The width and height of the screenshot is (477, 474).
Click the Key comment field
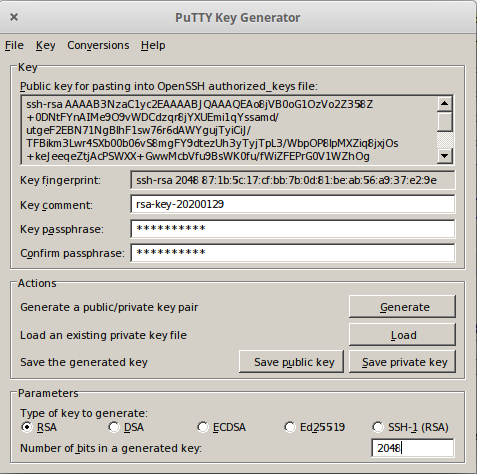[293, 204]
